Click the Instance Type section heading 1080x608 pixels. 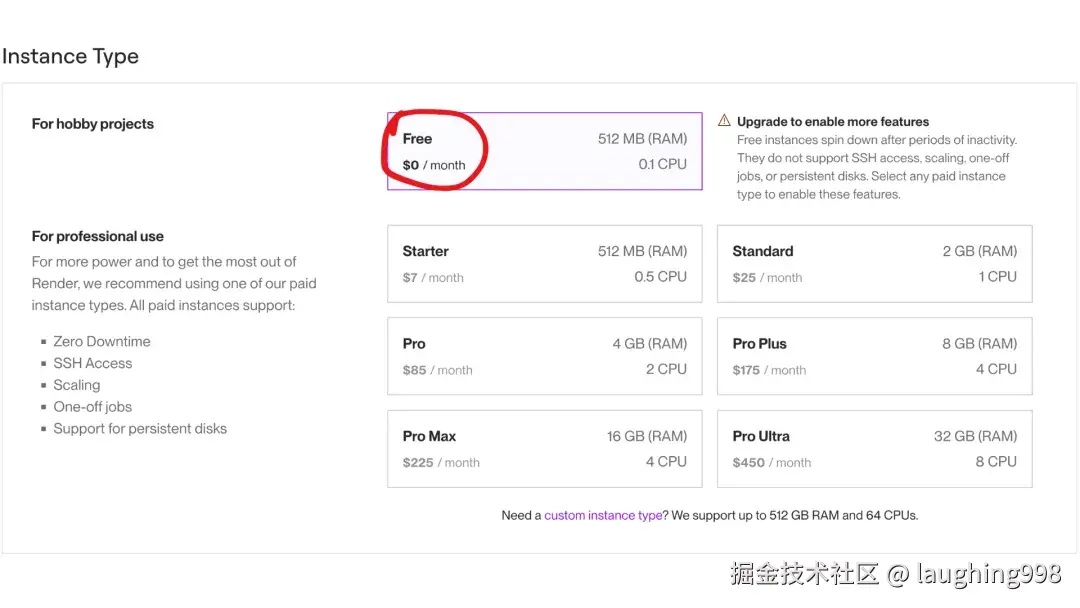click(70, 57)
